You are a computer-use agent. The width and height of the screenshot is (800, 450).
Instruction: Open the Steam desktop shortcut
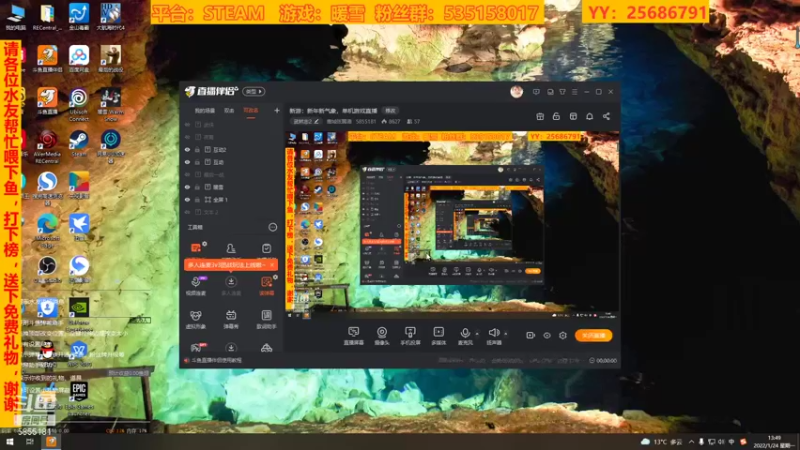pos(79,143)
